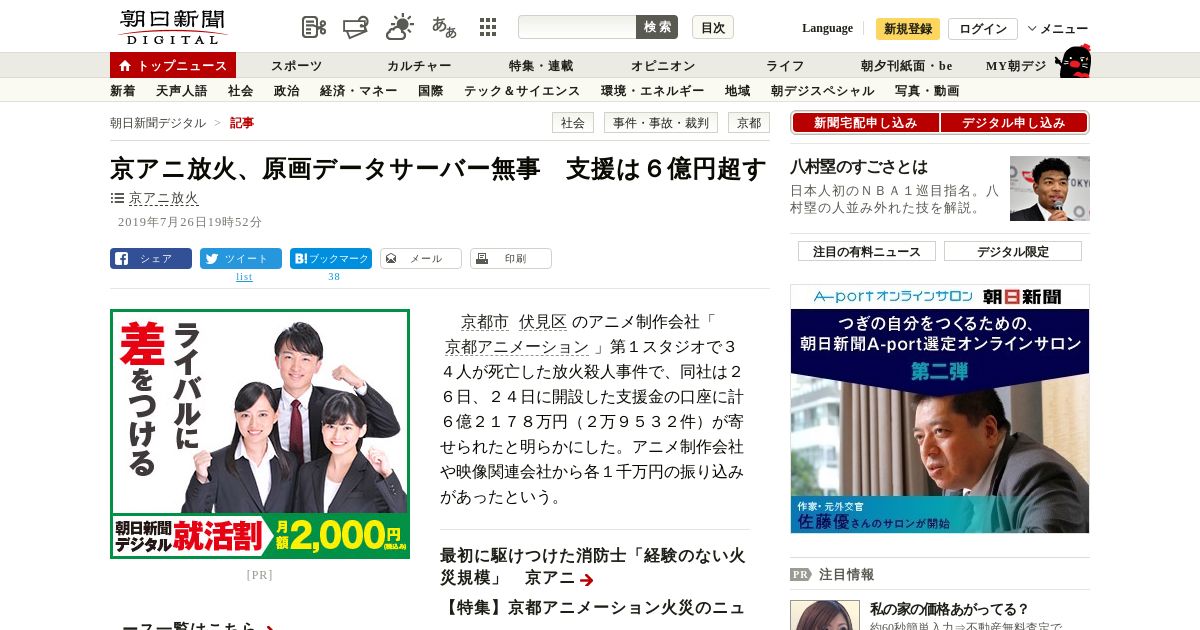Screen dimensions: 1200x630
Task: Open 経済・マネー submenu item
Action: pos(359,91)
